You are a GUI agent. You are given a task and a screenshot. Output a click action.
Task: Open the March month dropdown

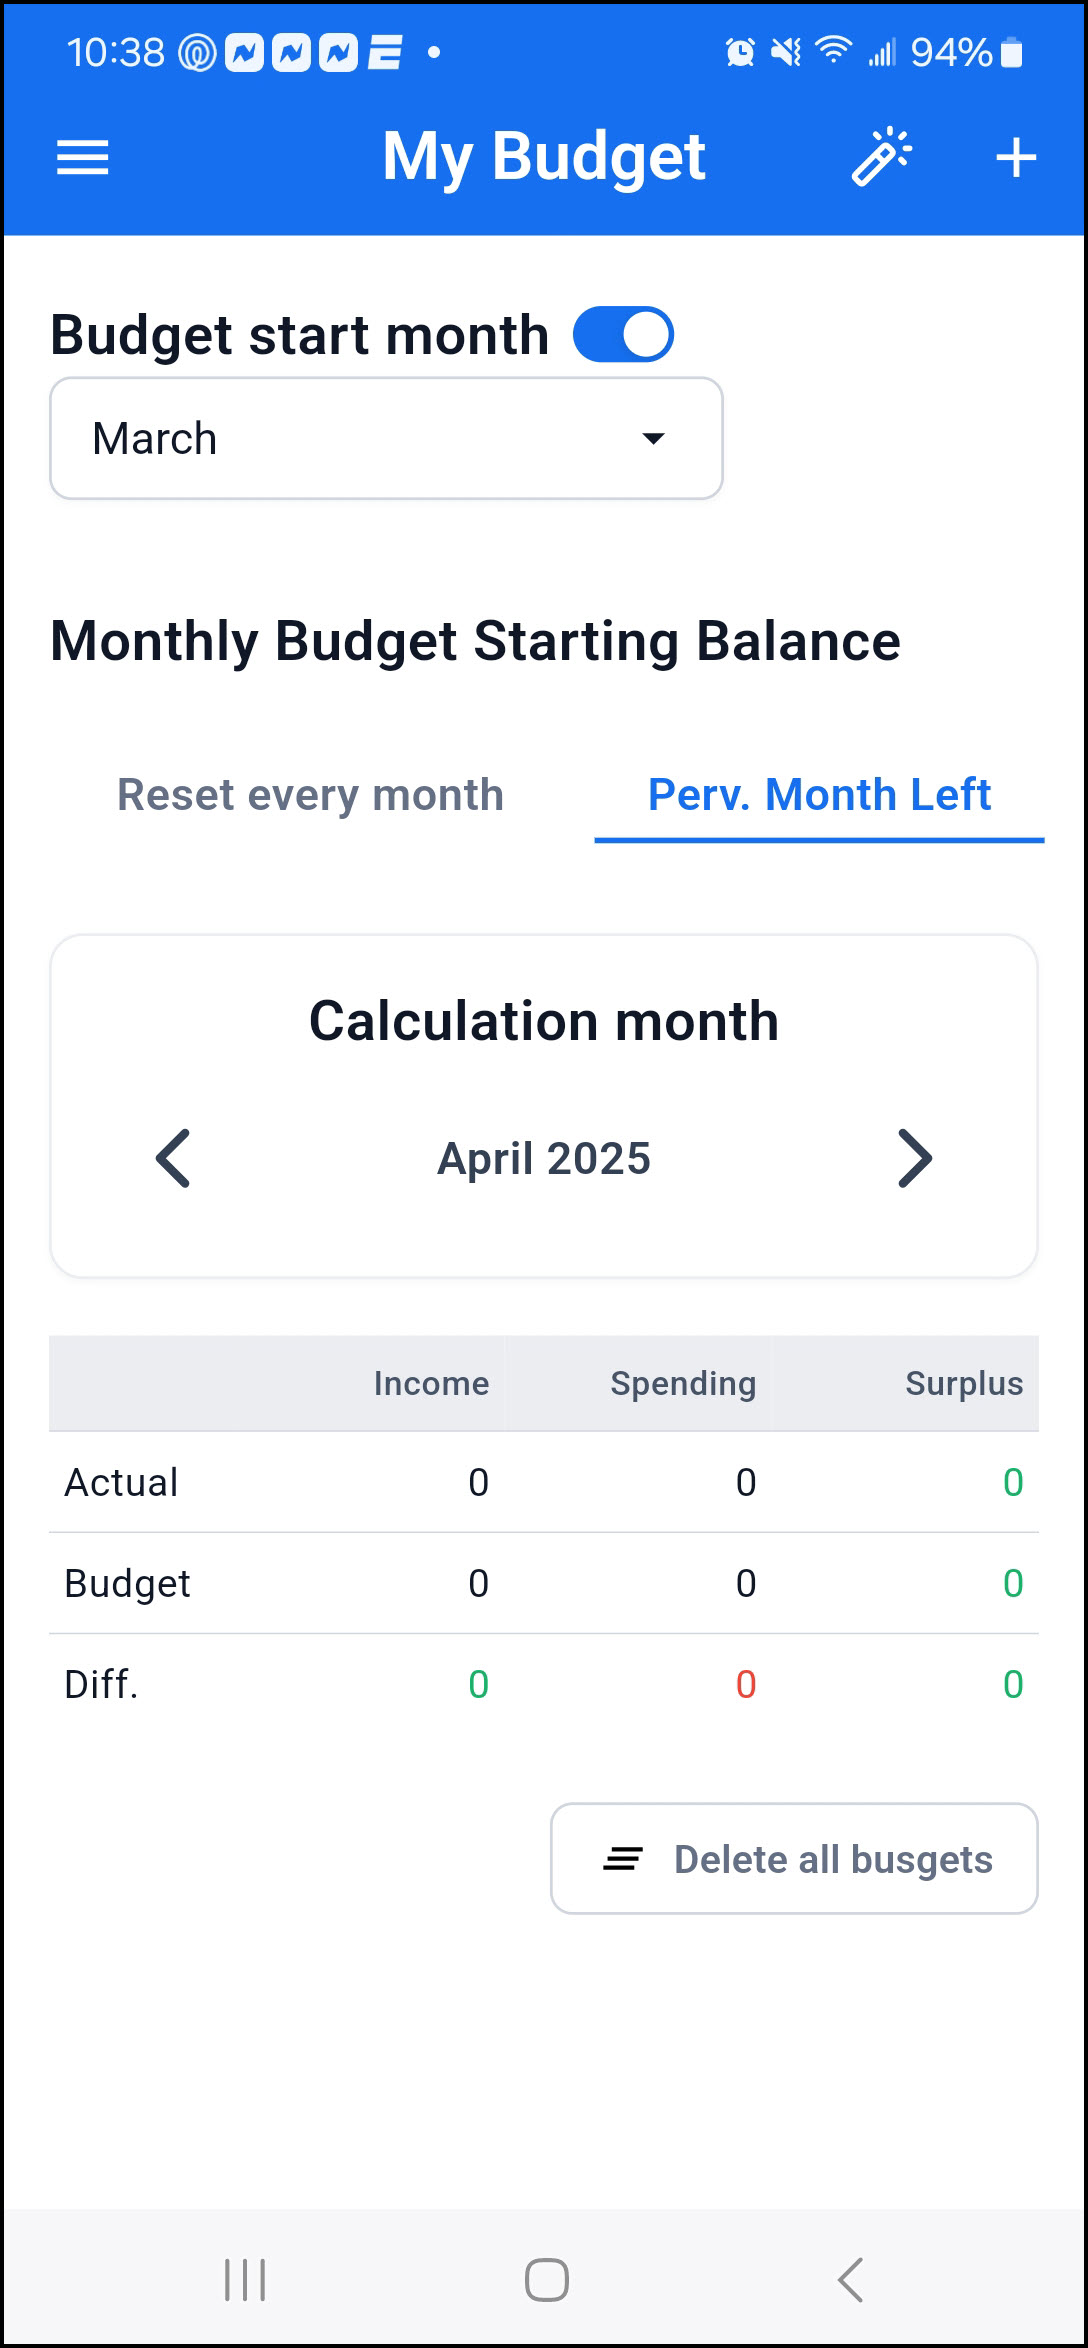click(386, 438)
